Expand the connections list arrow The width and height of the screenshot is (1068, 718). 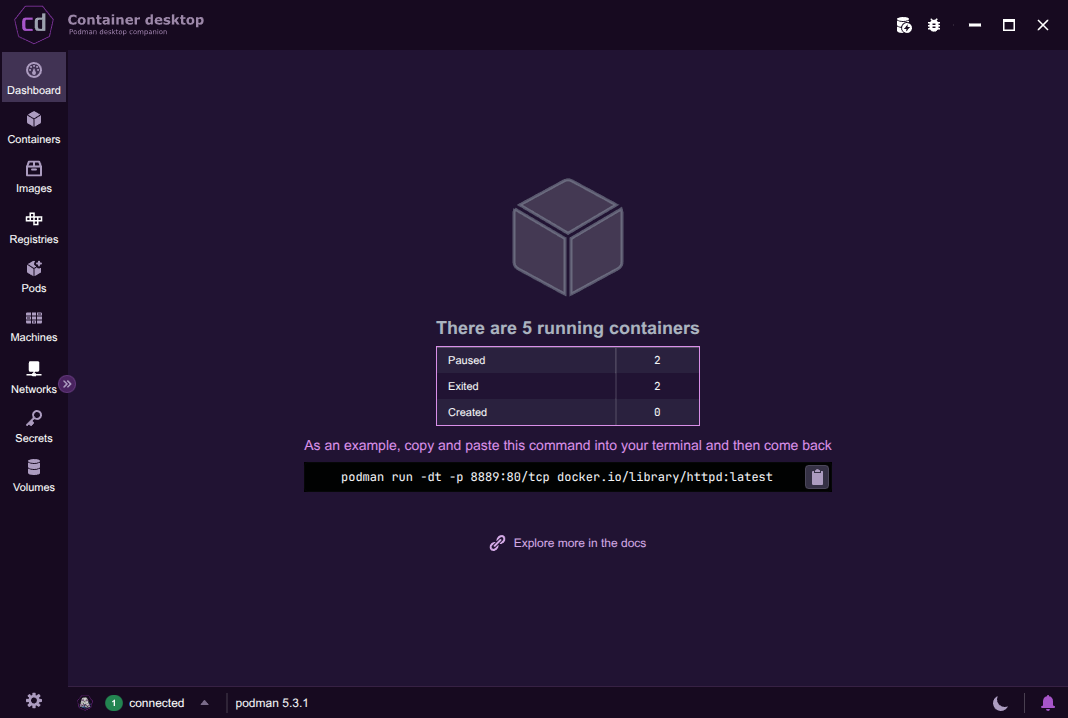[x=204, y=703]
